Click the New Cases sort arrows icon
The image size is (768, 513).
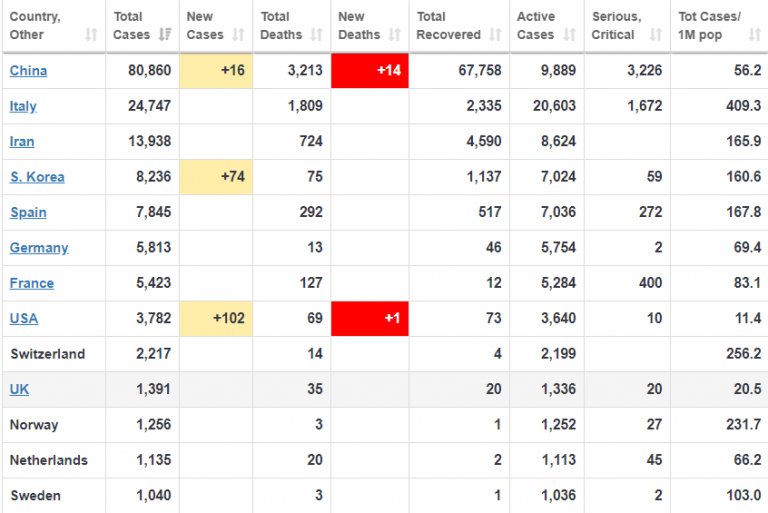pyautogui.click(x=240, y=35)
